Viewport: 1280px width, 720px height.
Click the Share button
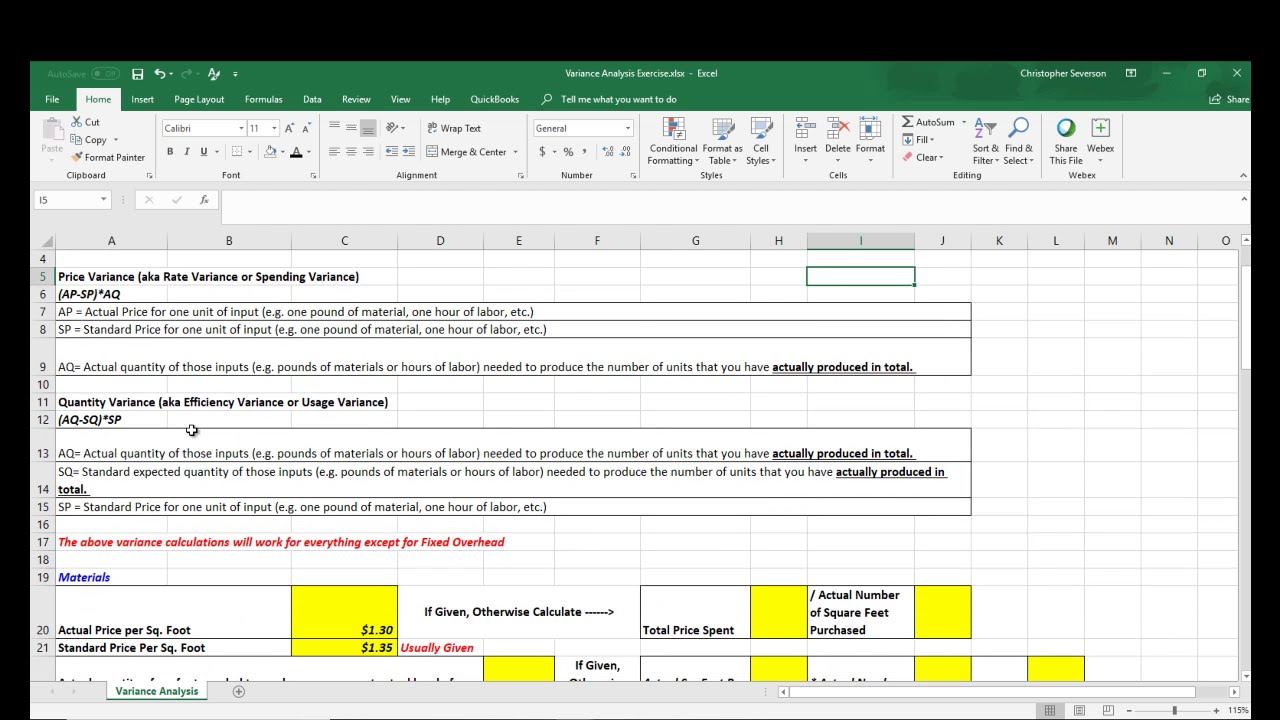coord(1230,99)
